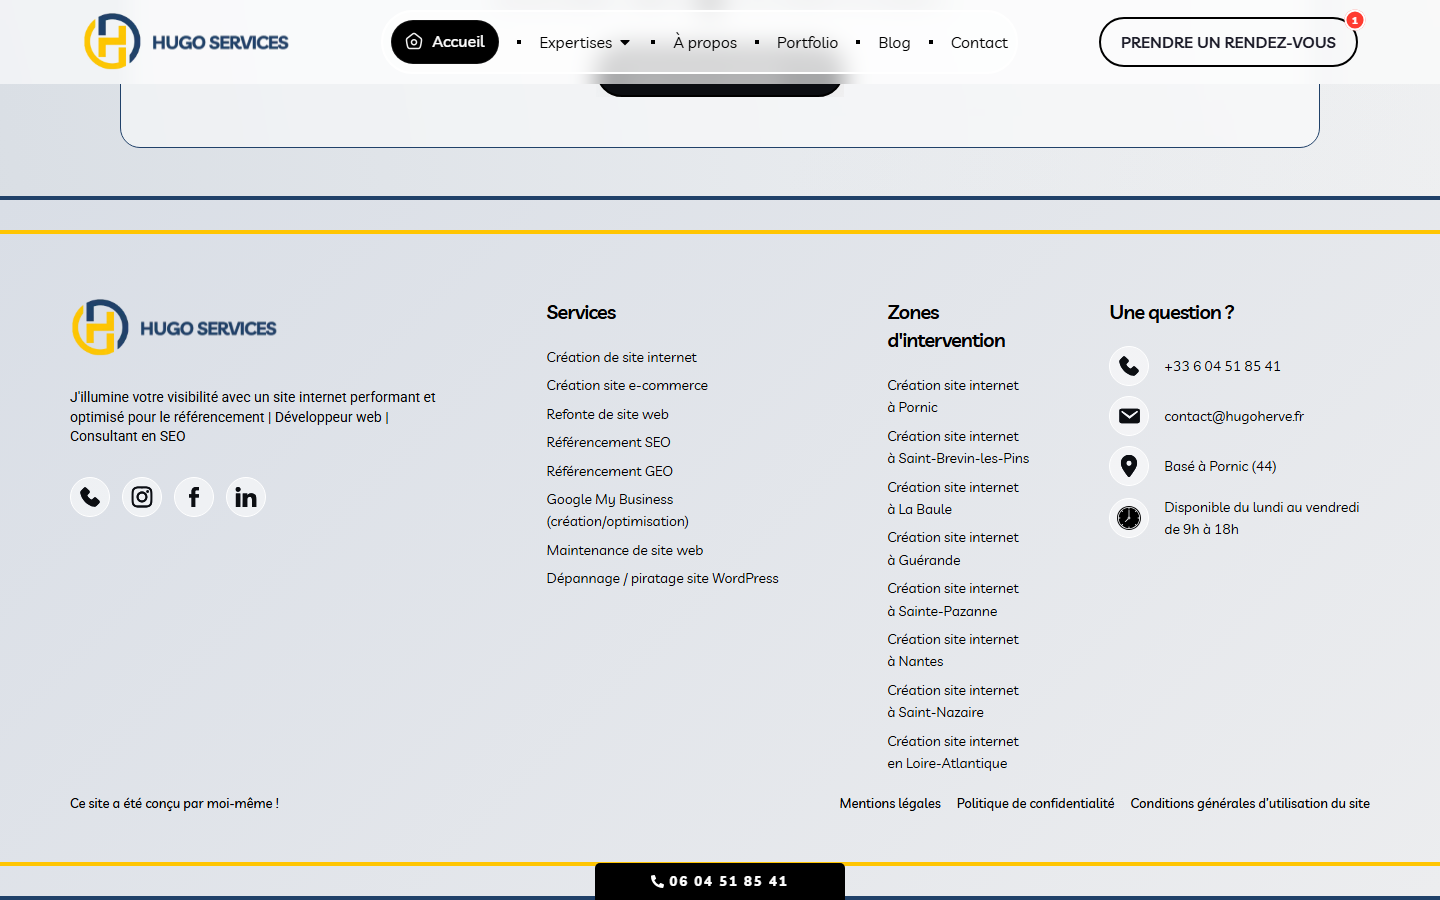The height and width of the screenshot is (900, 1440).
Task: Open the Portfolio page
Action: (807, 42)
